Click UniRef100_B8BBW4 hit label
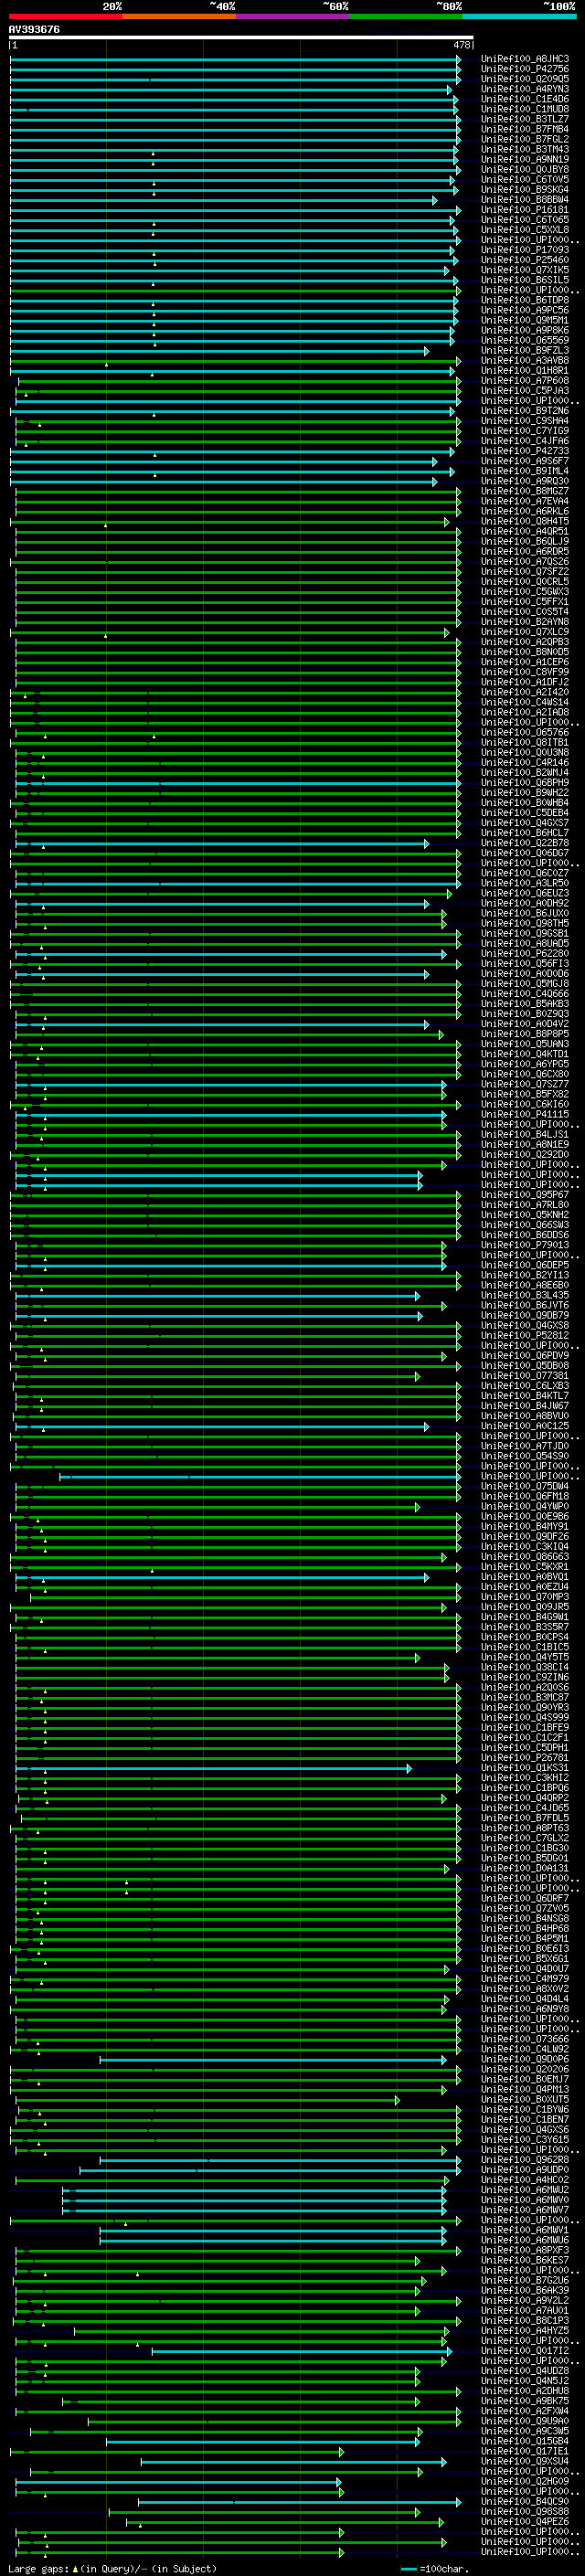The height and width of the screenshot is (2576, 585). pos(525,200)
